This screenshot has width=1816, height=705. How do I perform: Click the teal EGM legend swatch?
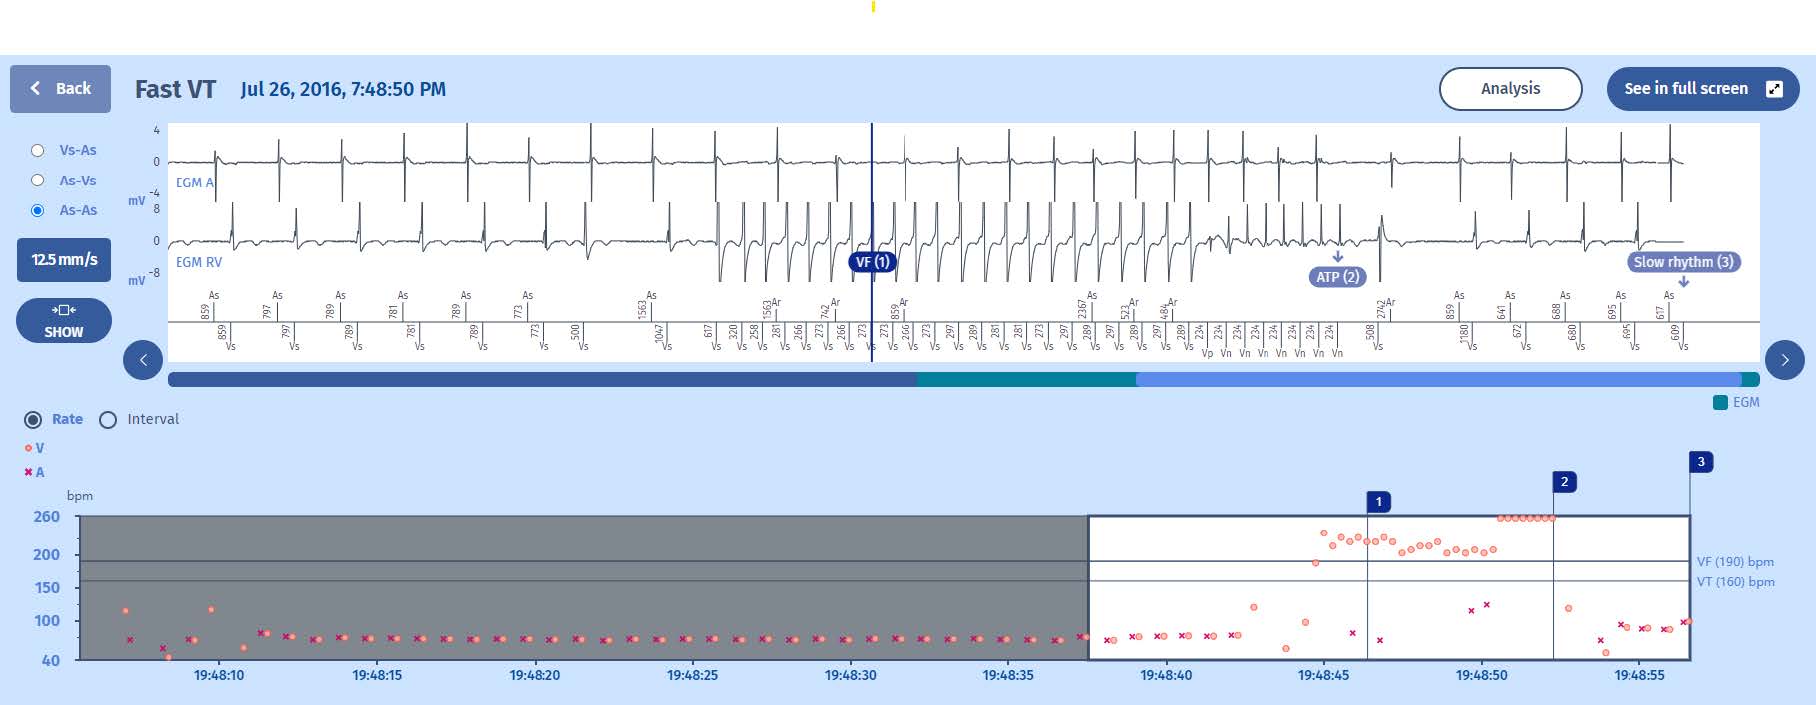pos(1720,402)
